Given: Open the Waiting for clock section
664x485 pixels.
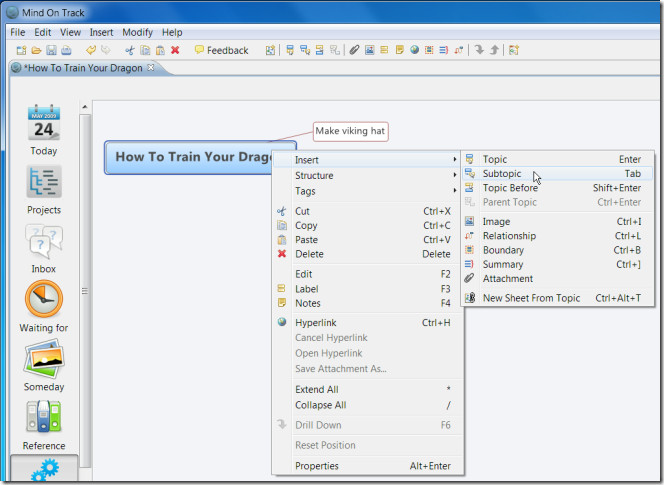Looking at the screenshot, I should coord(44,306).
